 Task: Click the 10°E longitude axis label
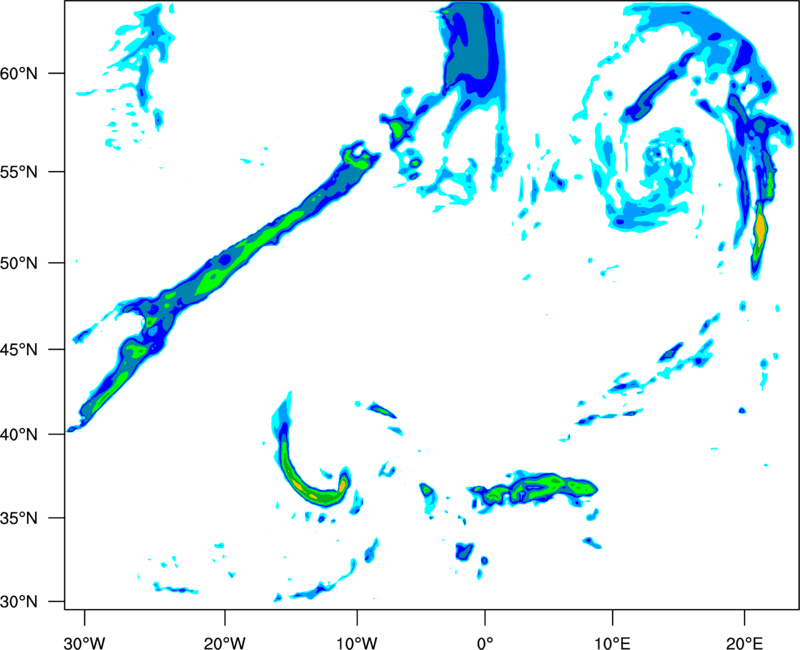coord(612,643)
